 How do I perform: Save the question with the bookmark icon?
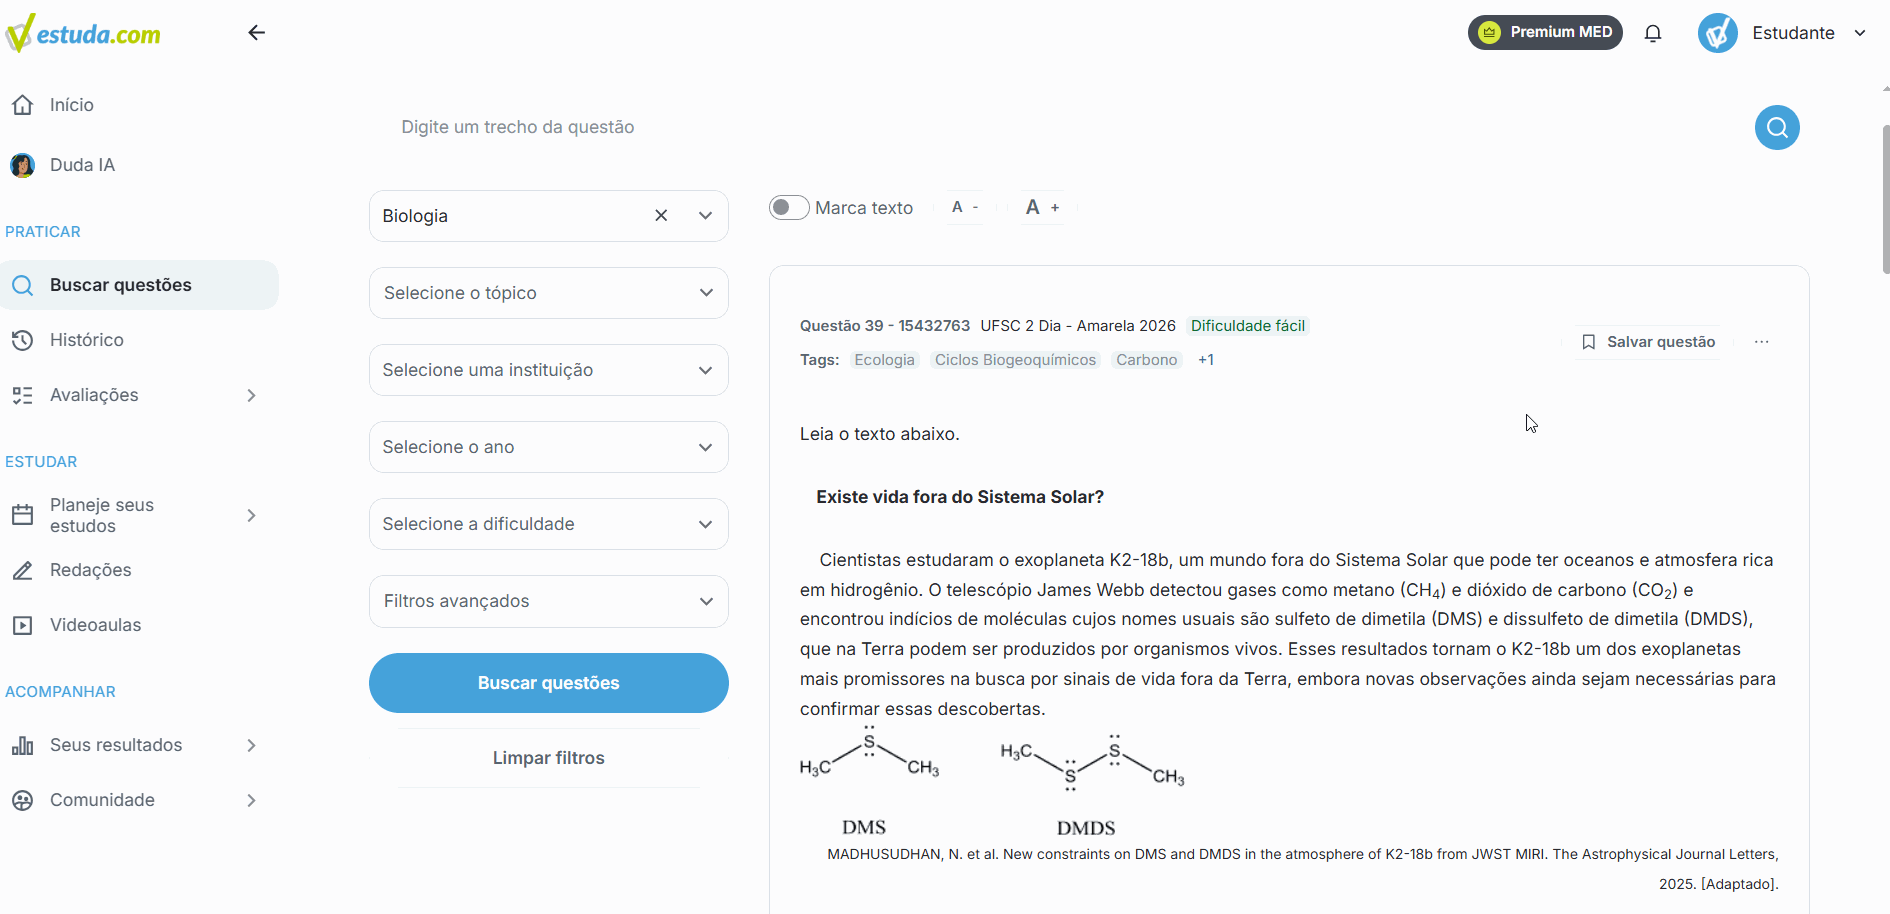pyautogui.click(x=1648, y=342)
